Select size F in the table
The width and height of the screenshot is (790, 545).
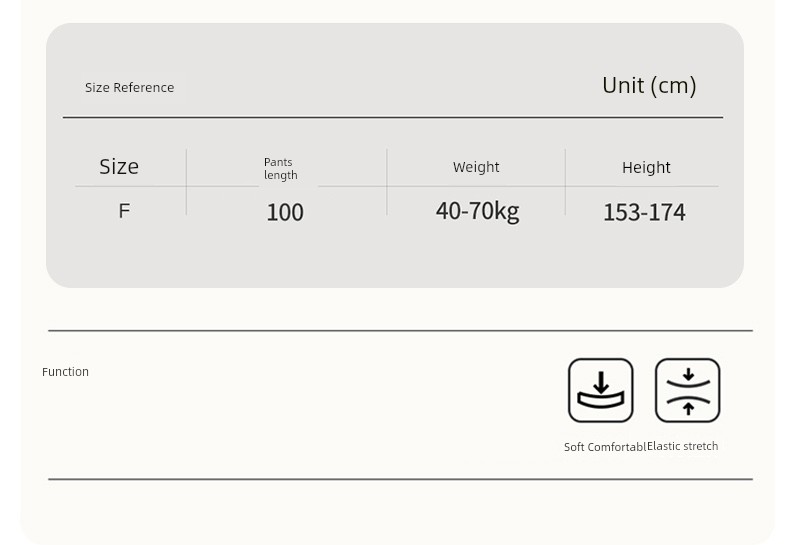coord(124,211)
